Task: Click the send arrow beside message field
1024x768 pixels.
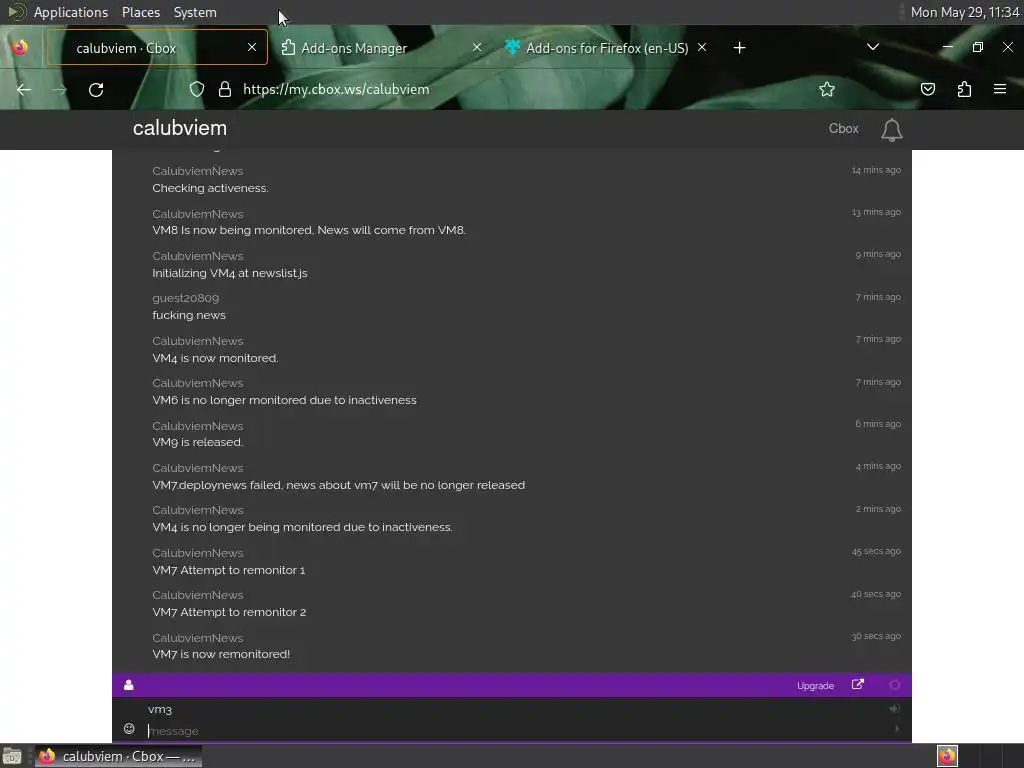Action: [x=896, y=729]
